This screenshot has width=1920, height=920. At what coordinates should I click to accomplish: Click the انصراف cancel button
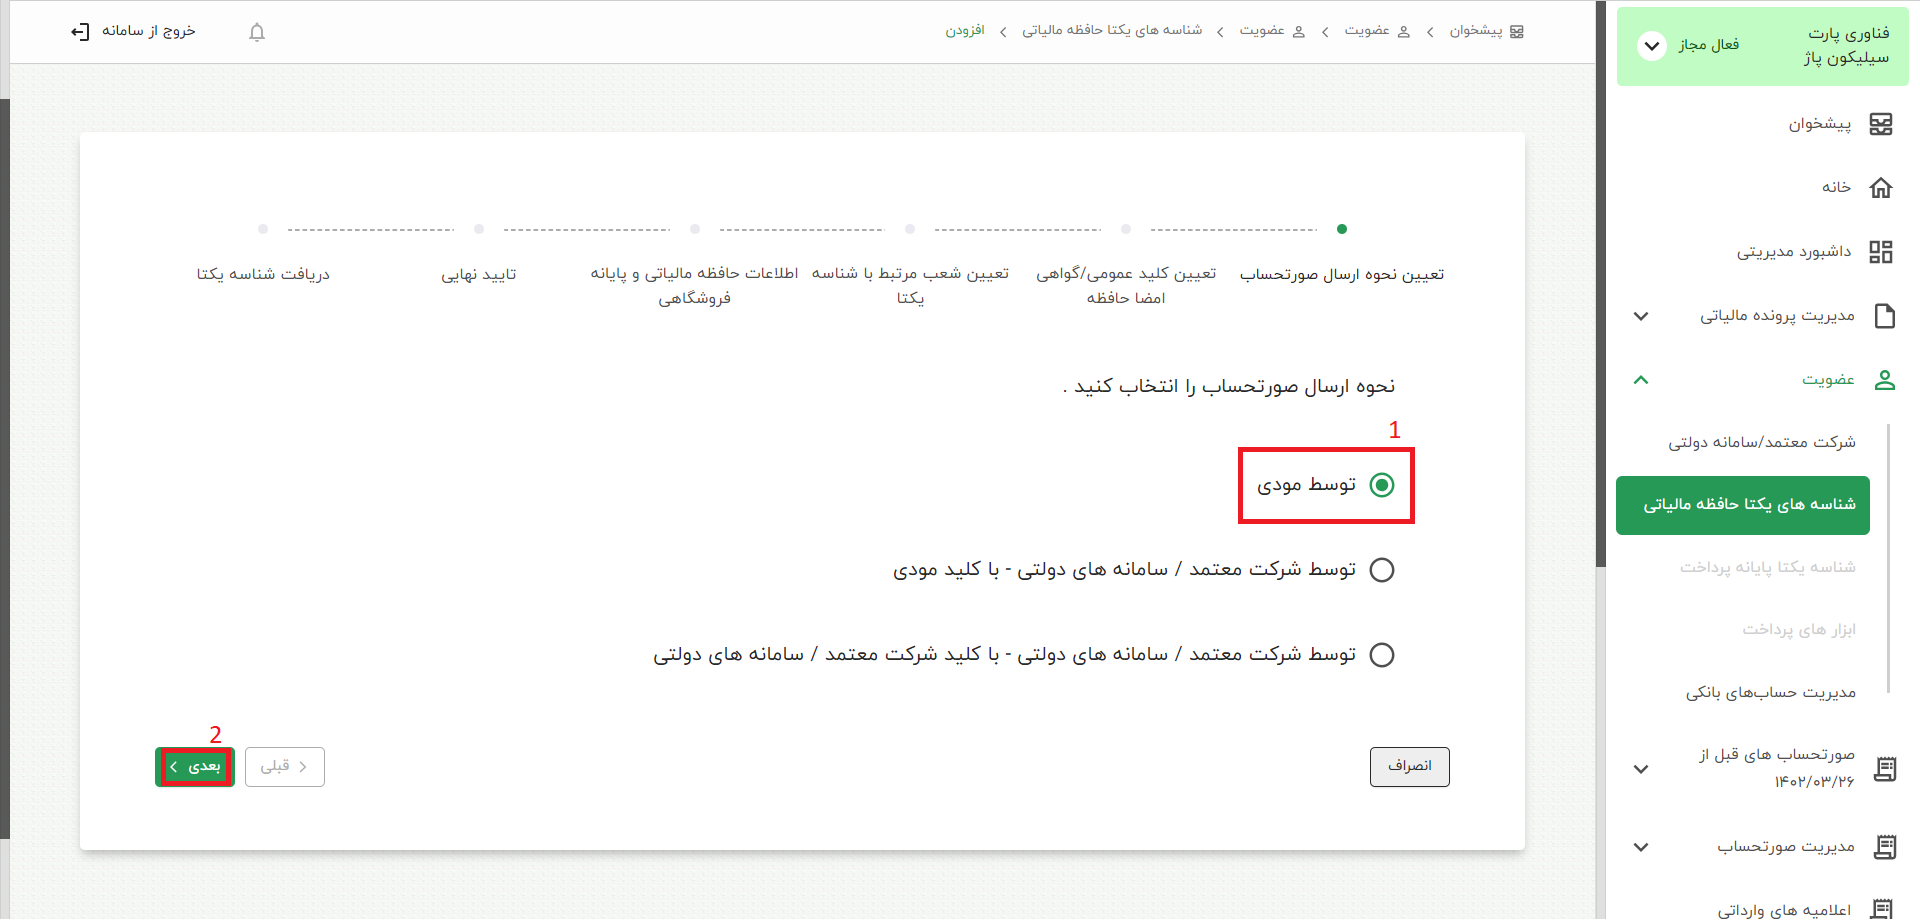1410,767
